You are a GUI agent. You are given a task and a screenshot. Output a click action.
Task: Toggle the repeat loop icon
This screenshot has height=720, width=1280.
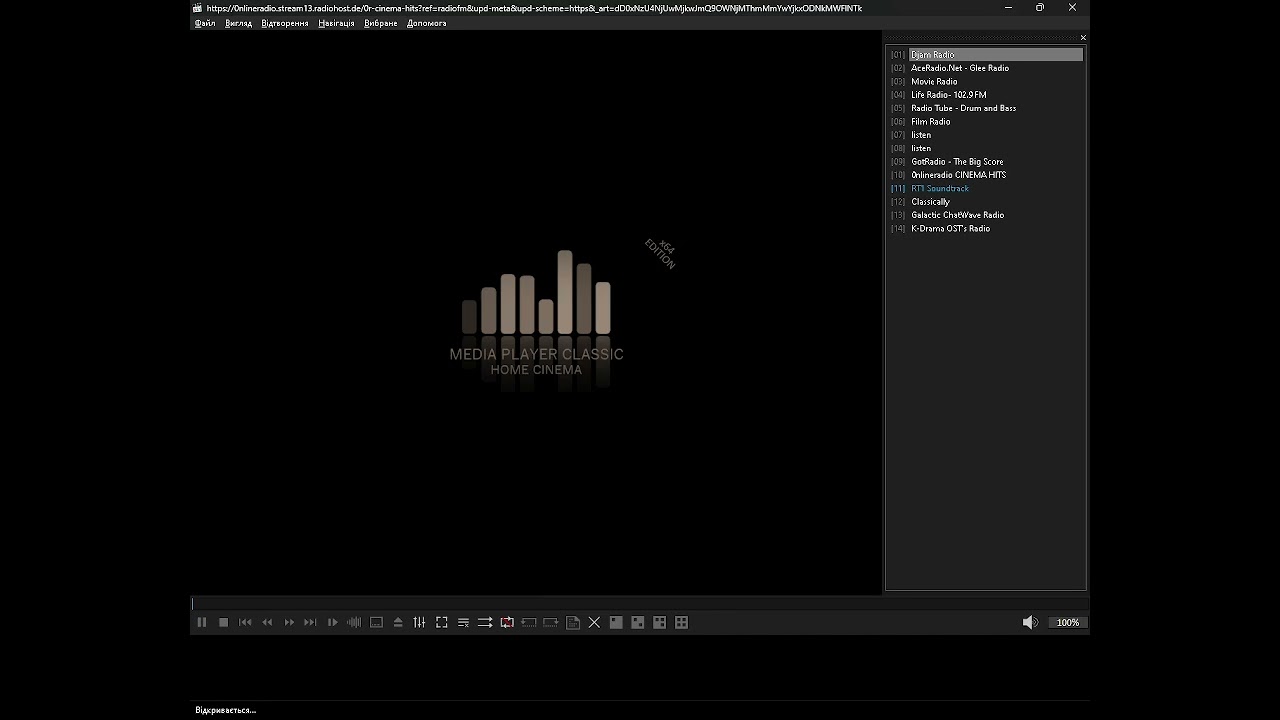tap(507, 622)
